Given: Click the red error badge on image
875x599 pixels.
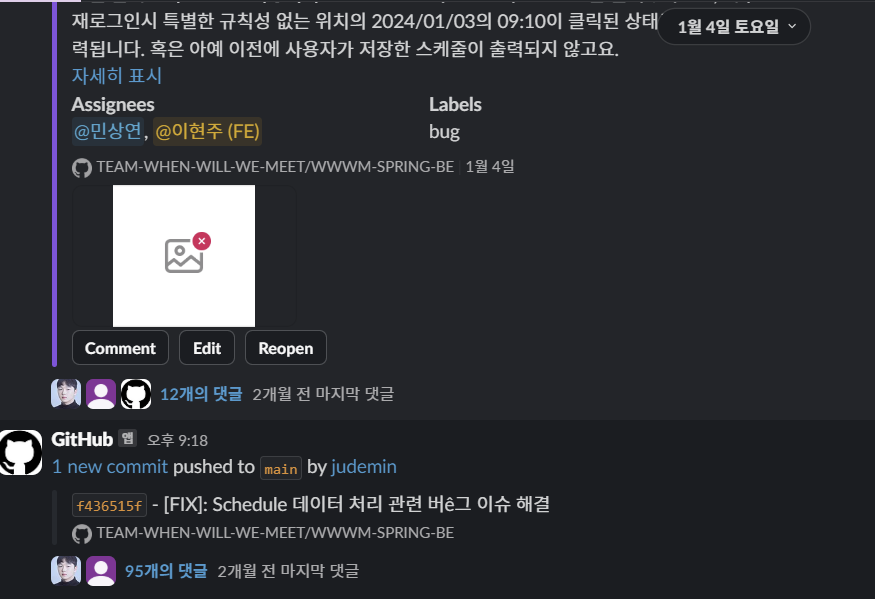Looking at the screenshot, I should pyautogui.click(x=201, y=241).
